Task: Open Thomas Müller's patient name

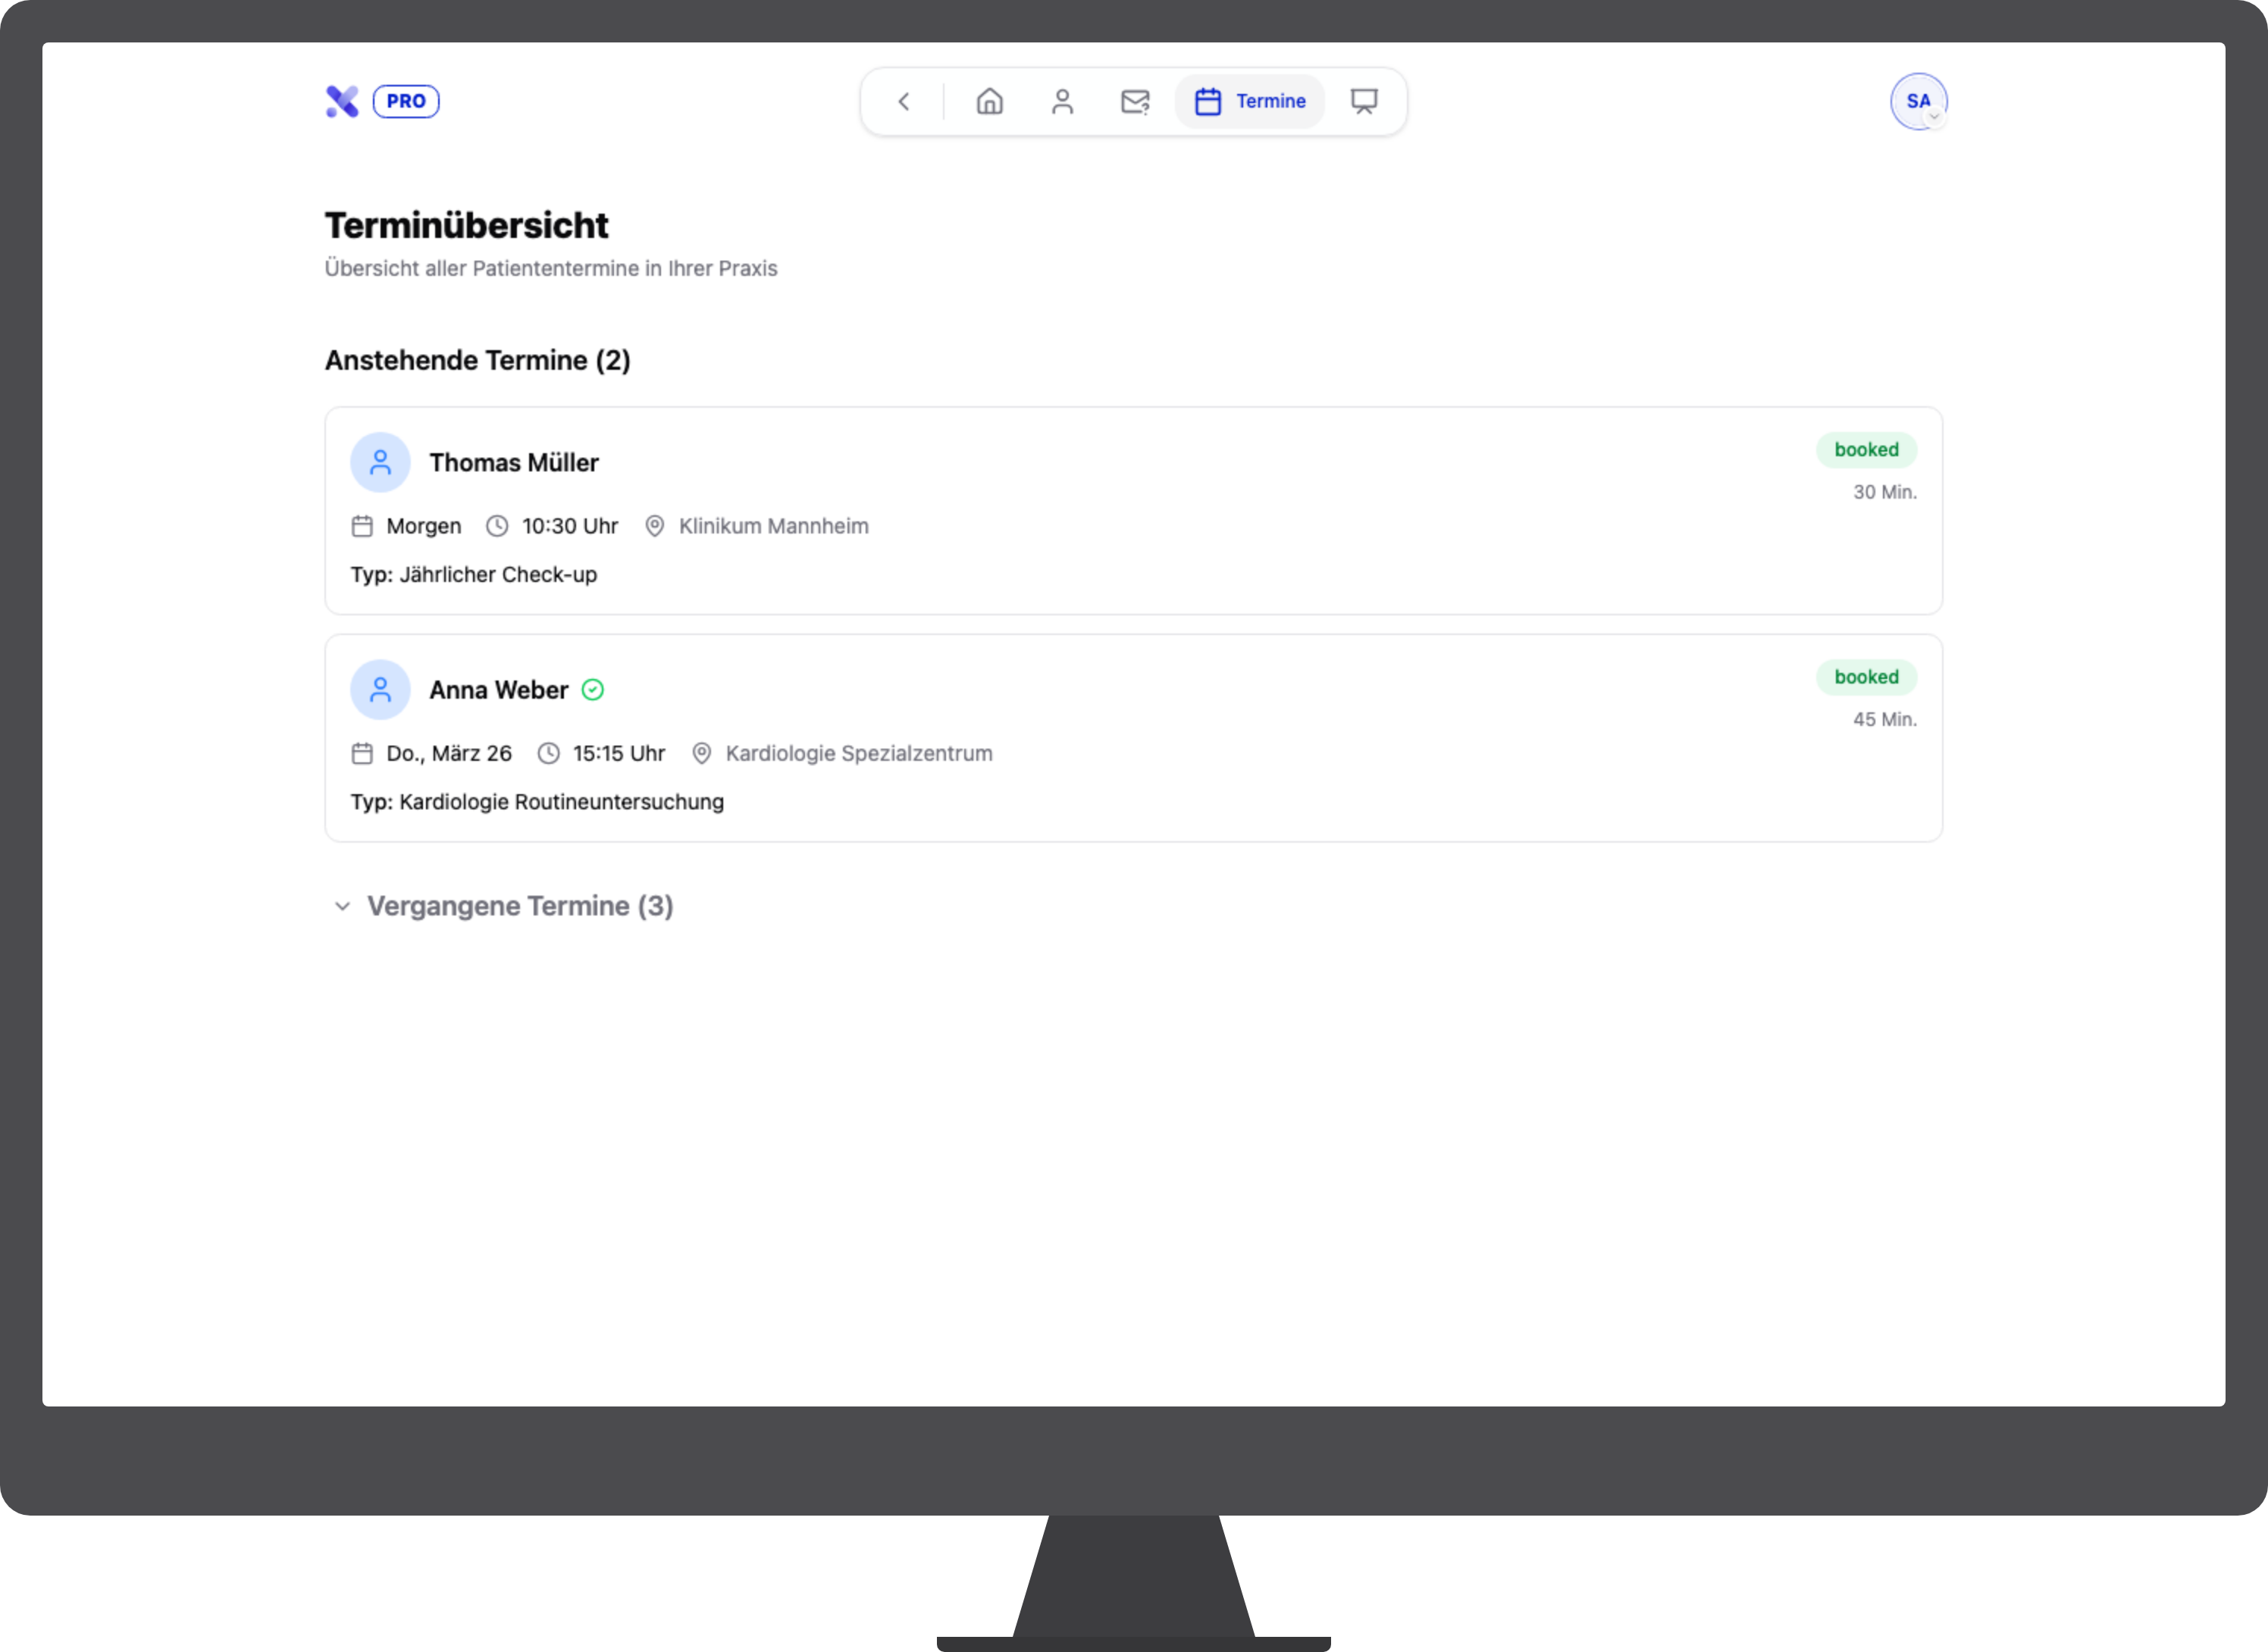Action: coord(514,462)
